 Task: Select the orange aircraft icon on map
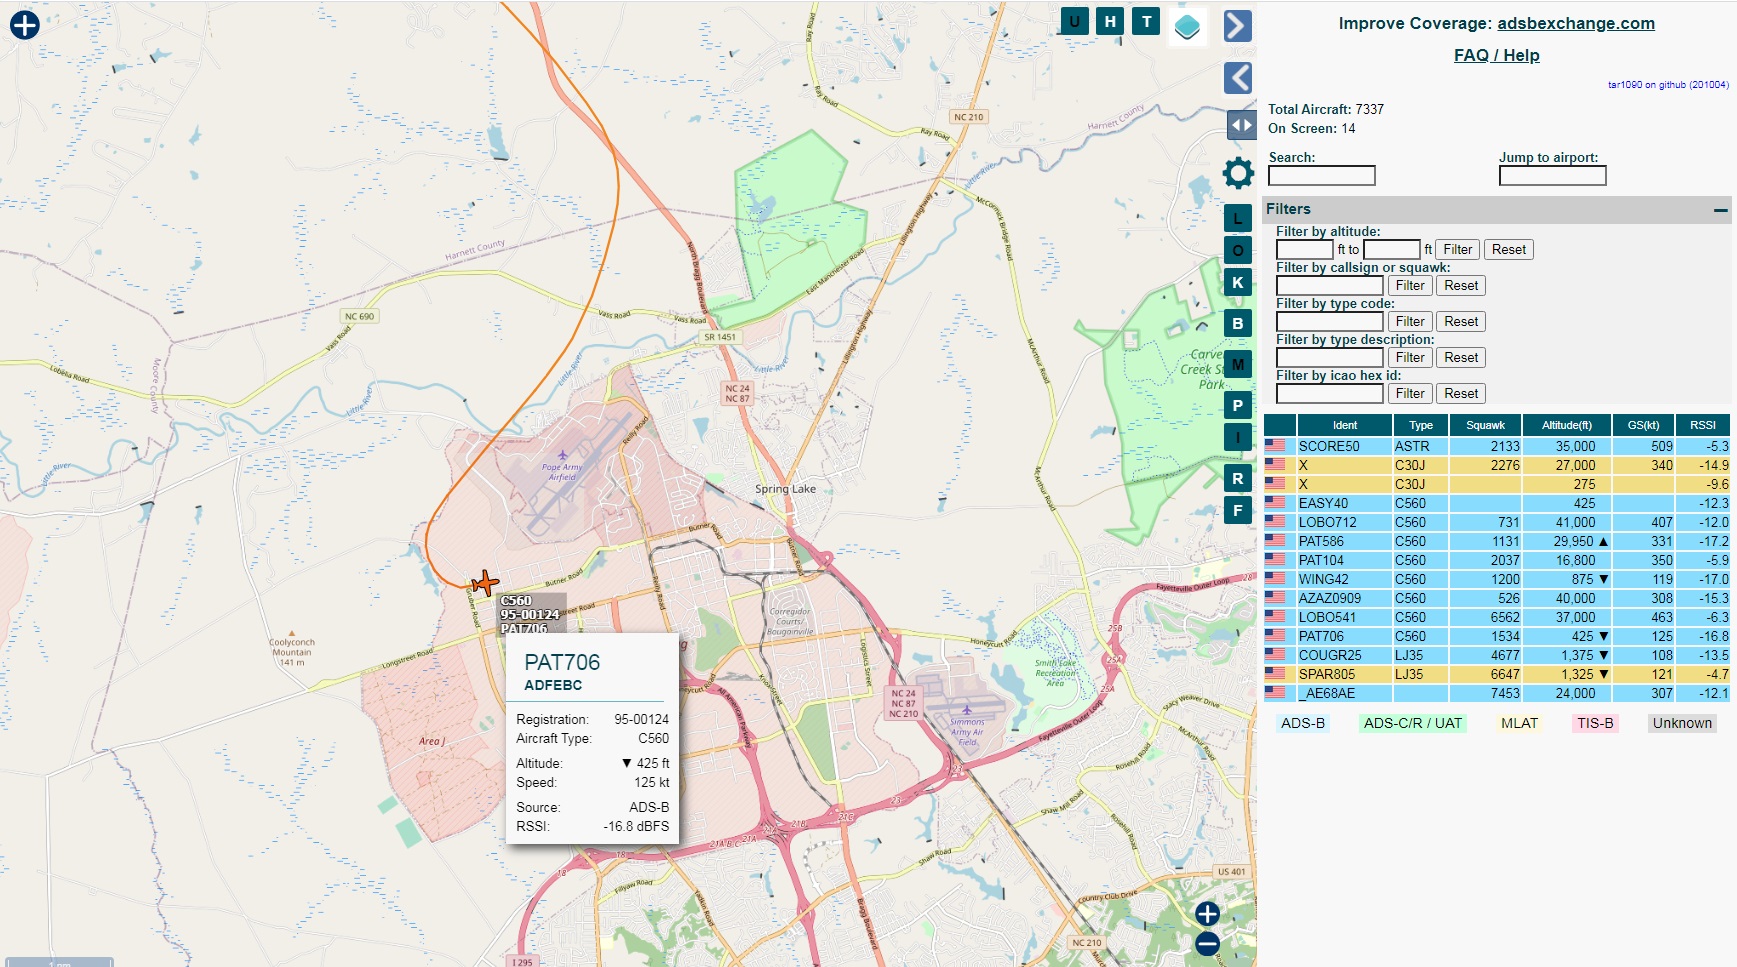(485, 583)
